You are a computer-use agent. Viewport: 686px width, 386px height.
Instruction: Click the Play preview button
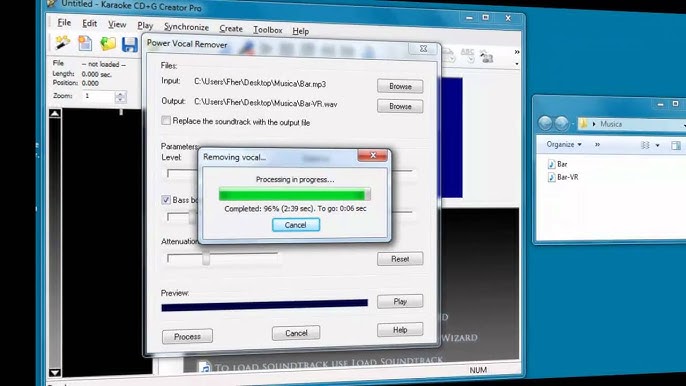point(400,302)
